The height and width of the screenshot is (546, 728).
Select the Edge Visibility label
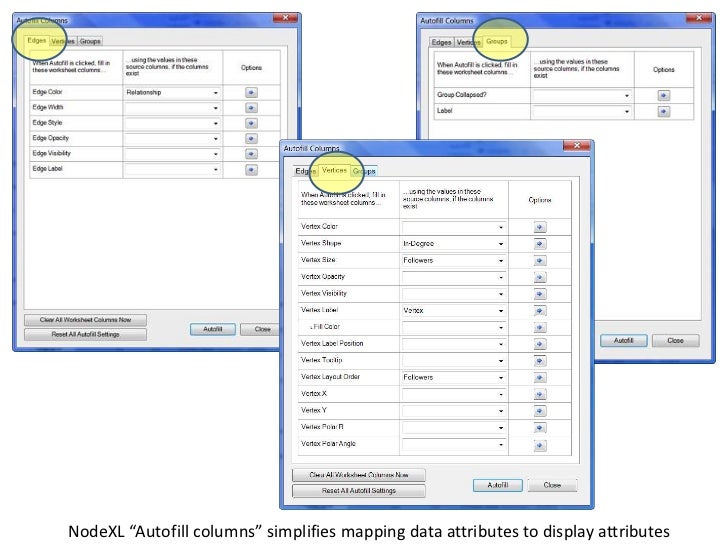(52, 153)
